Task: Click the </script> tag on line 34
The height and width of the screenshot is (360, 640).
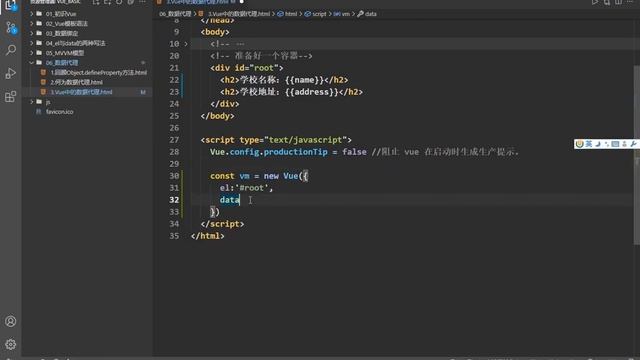Action: (222, 224)
